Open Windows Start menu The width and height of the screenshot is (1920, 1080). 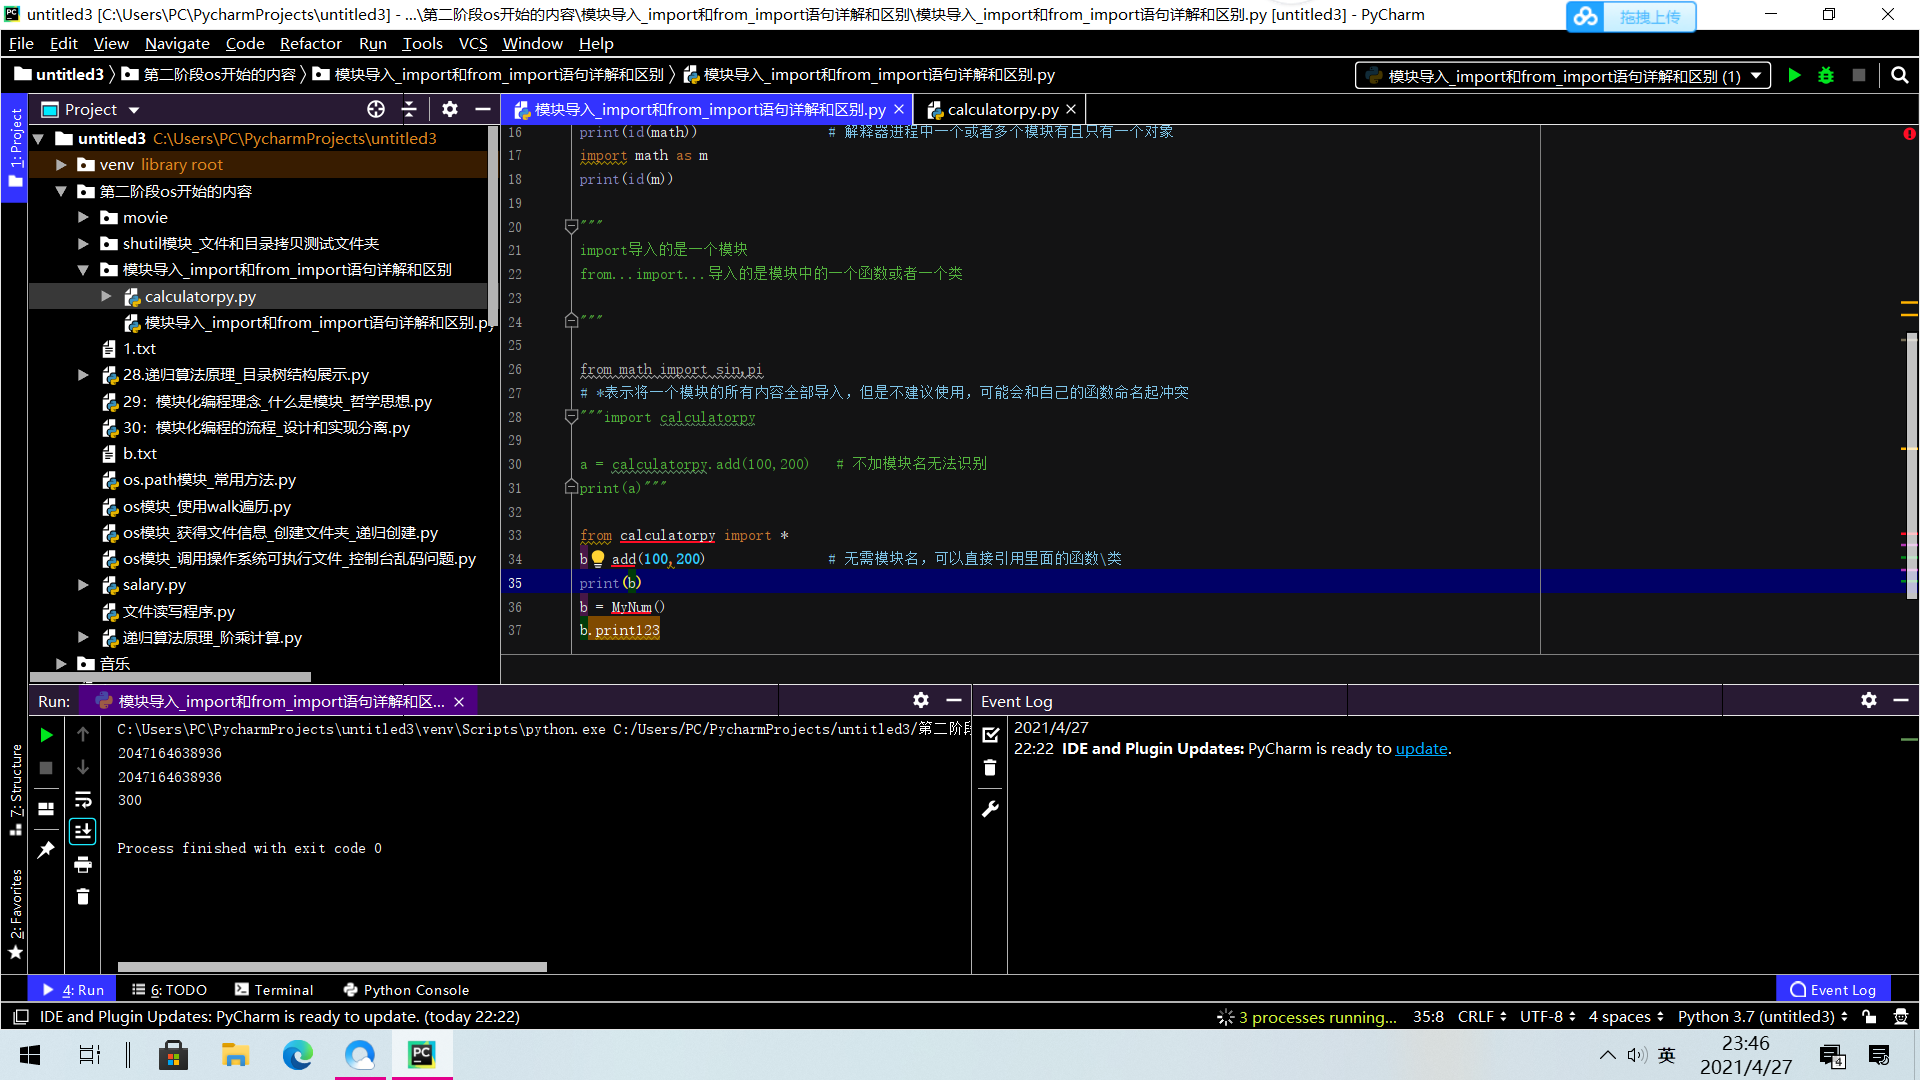pyautogui.click(x=30, y=1055)
